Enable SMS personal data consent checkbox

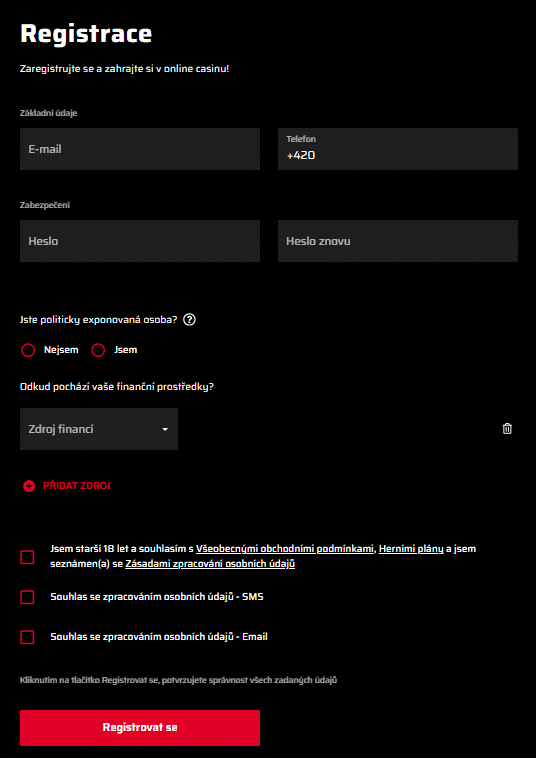[28, 598]
